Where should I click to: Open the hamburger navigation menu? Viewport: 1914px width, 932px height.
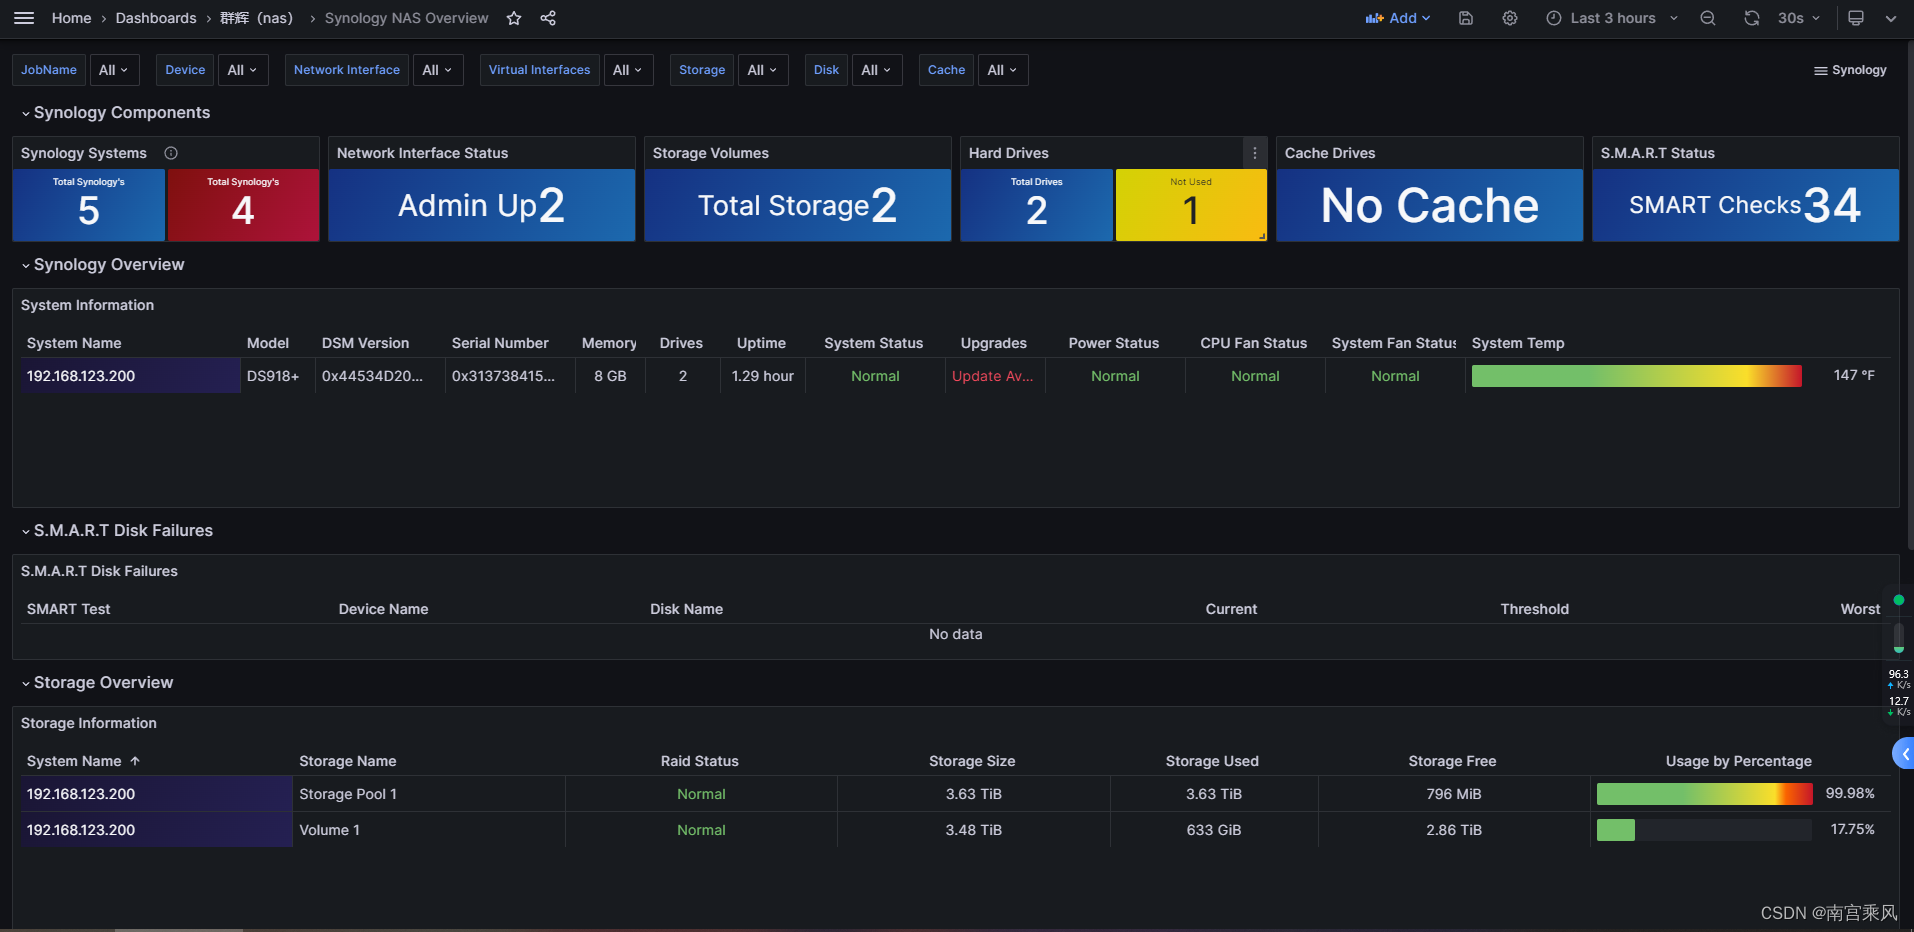coord(24,18)
